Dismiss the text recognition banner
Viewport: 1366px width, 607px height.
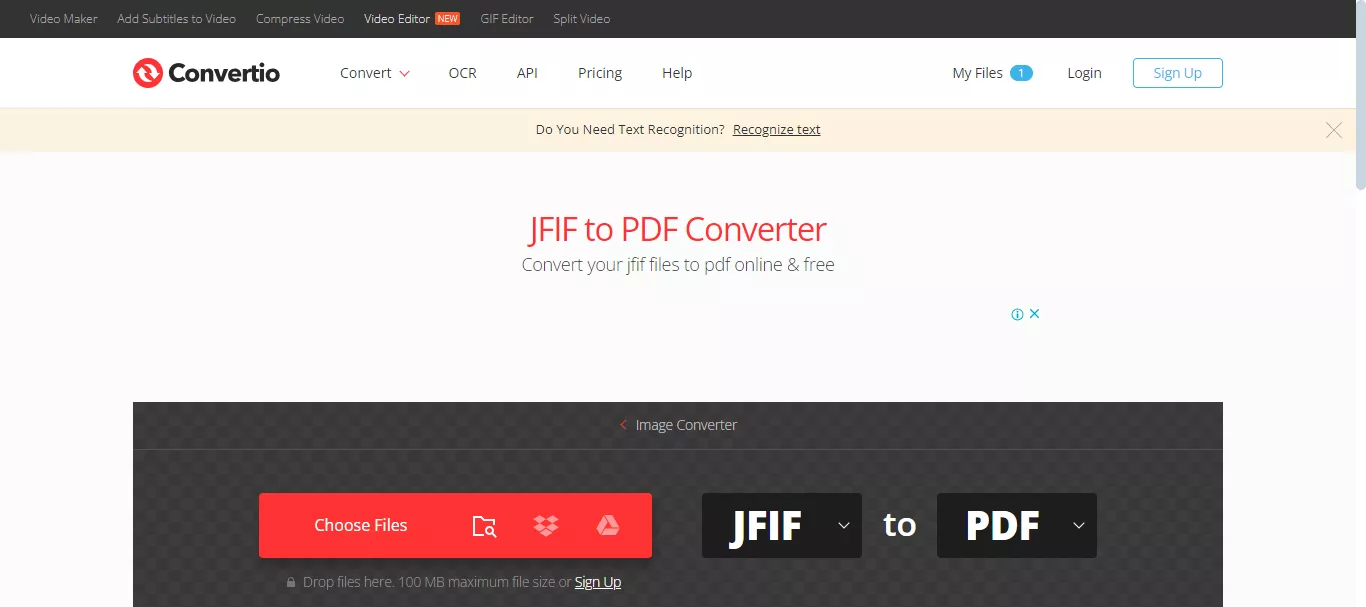[1334, 129]
